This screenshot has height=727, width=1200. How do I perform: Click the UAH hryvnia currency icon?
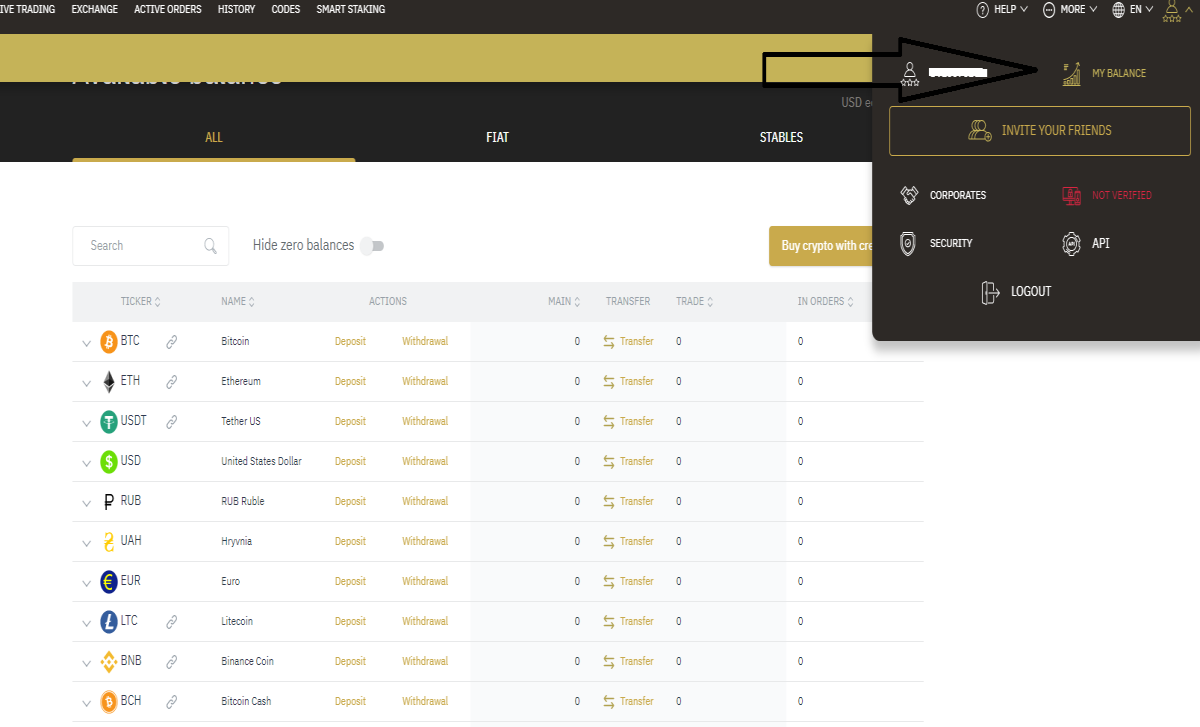pyautogui.click(x=109, y=542)
